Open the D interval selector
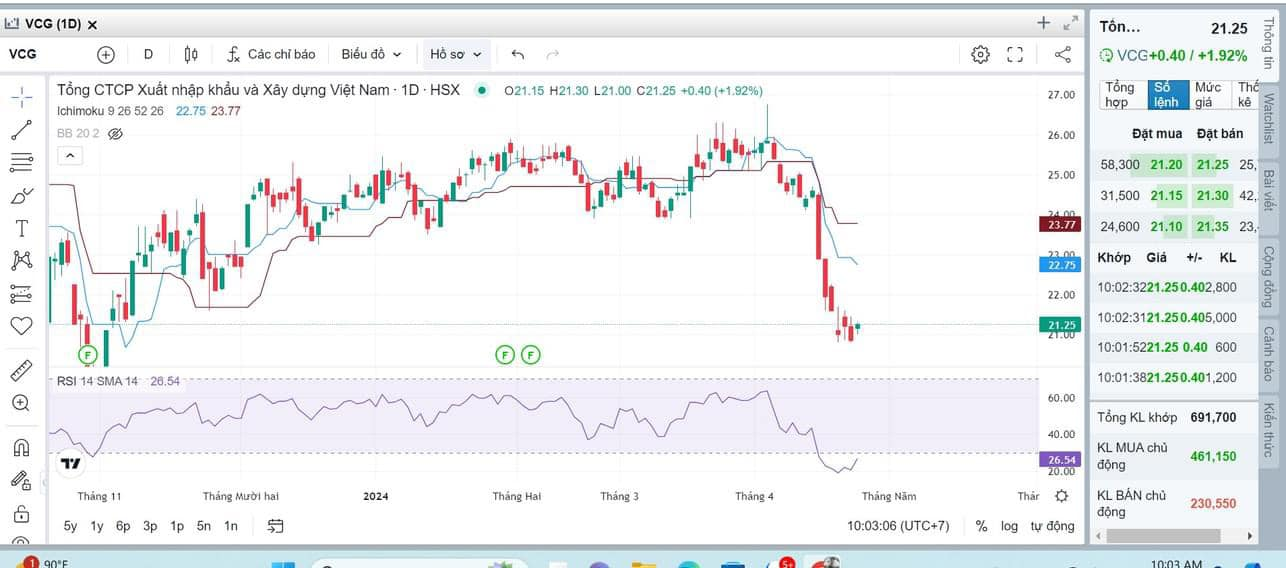Image resolution: width=1286 pixels, height=568 pixels. click(148, 54)
